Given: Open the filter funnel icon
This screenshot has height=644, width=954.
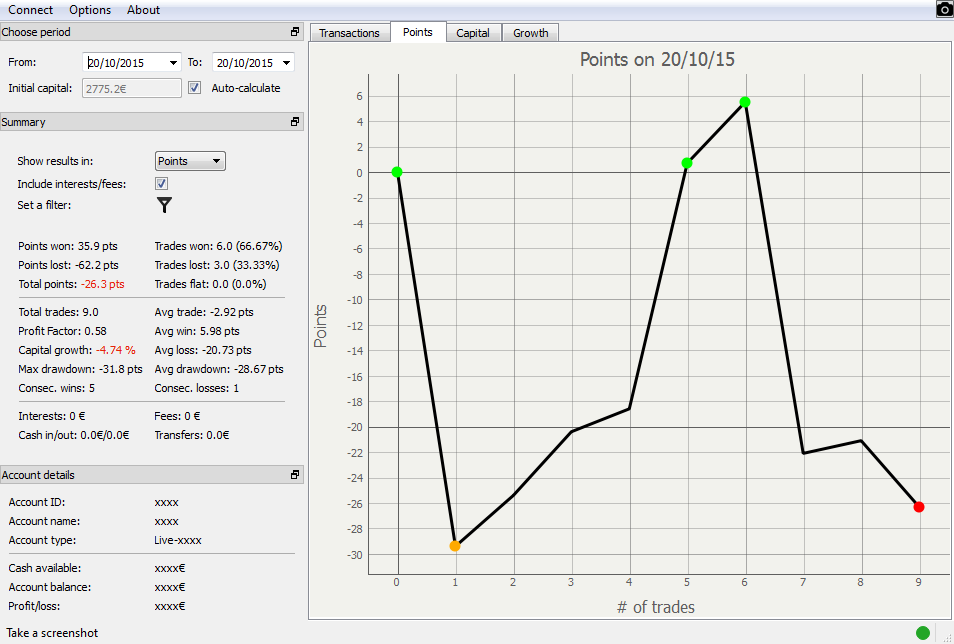Looking at the screenshot, I should pyautogui.click(x=164, y=205).
